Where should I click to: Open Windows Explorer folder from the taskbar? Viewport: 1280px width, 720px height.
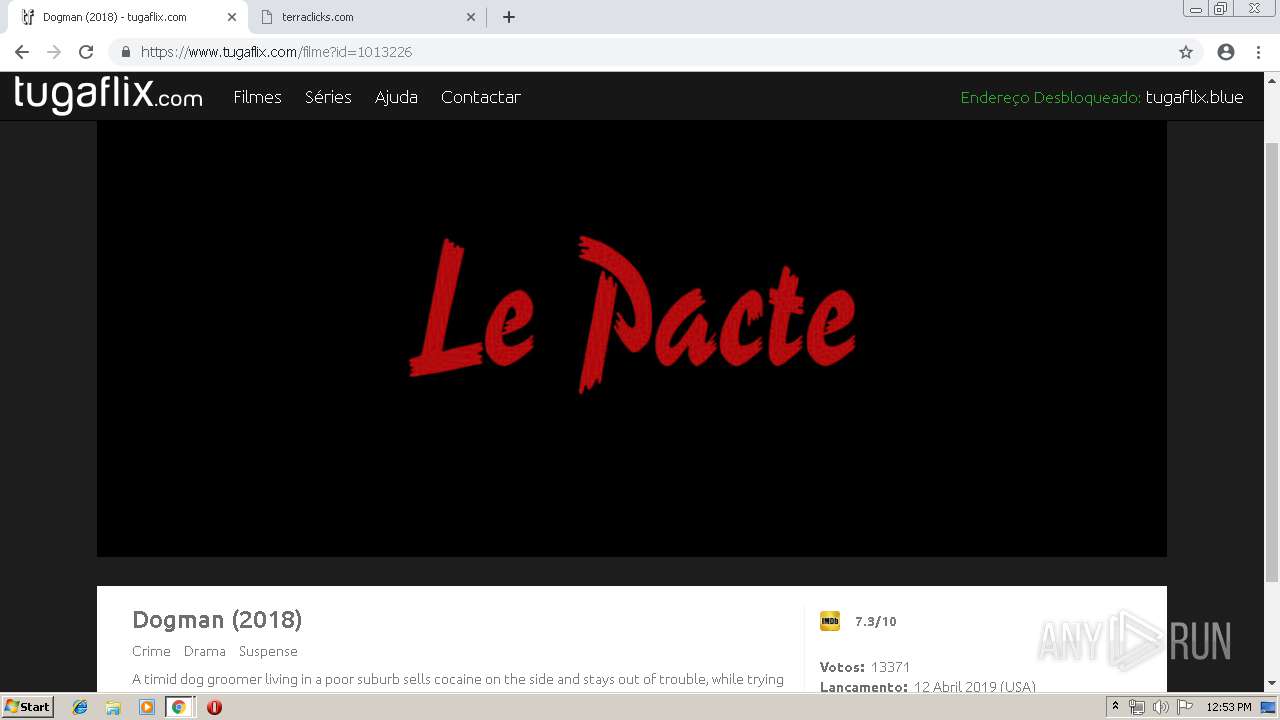pyautogui.click(x=113, y=707)
